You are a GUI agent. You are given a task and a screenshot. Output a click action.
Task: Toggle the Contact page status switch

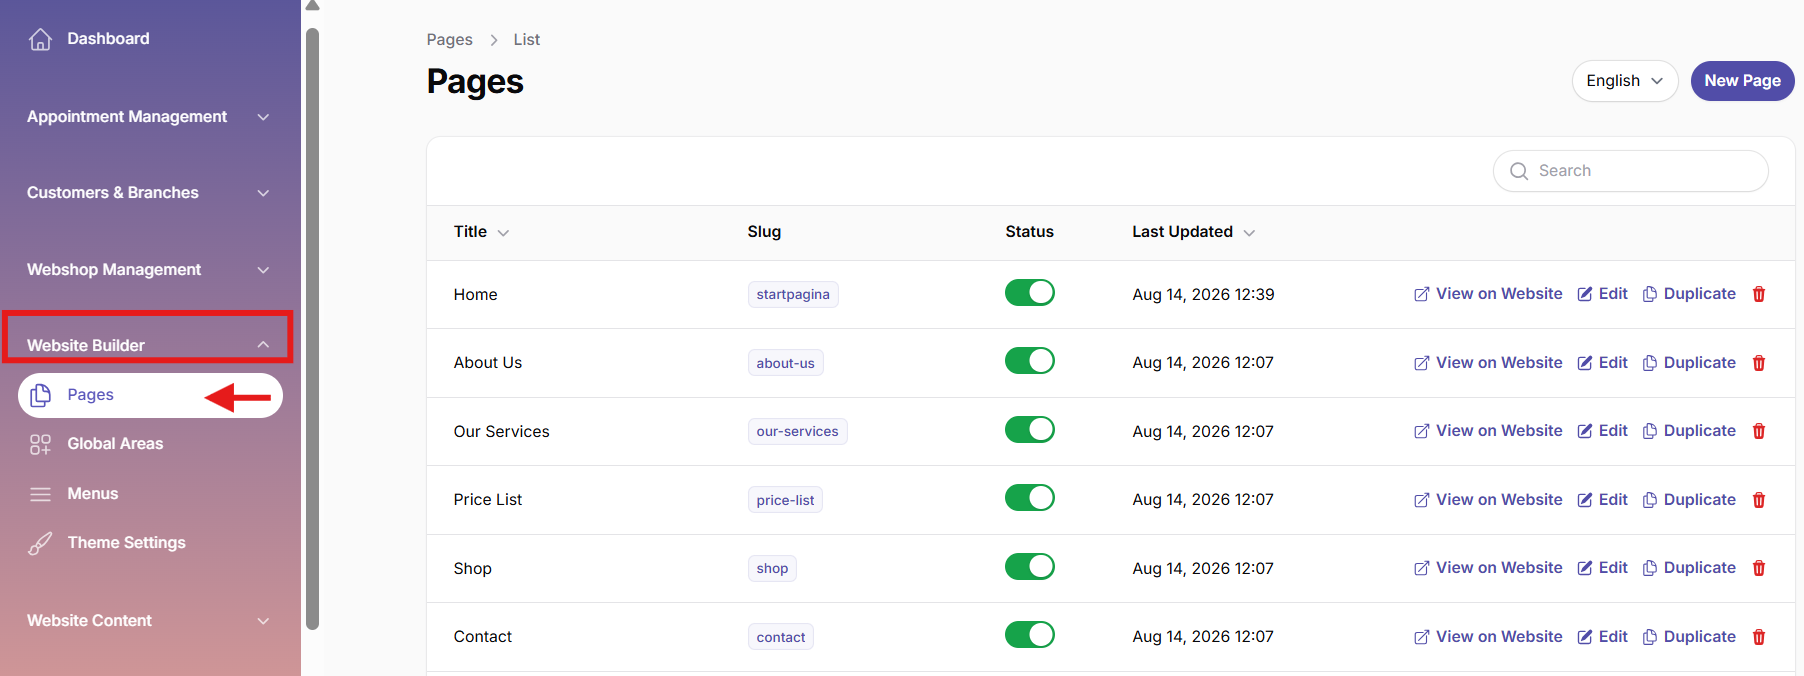coord(1030,635)
